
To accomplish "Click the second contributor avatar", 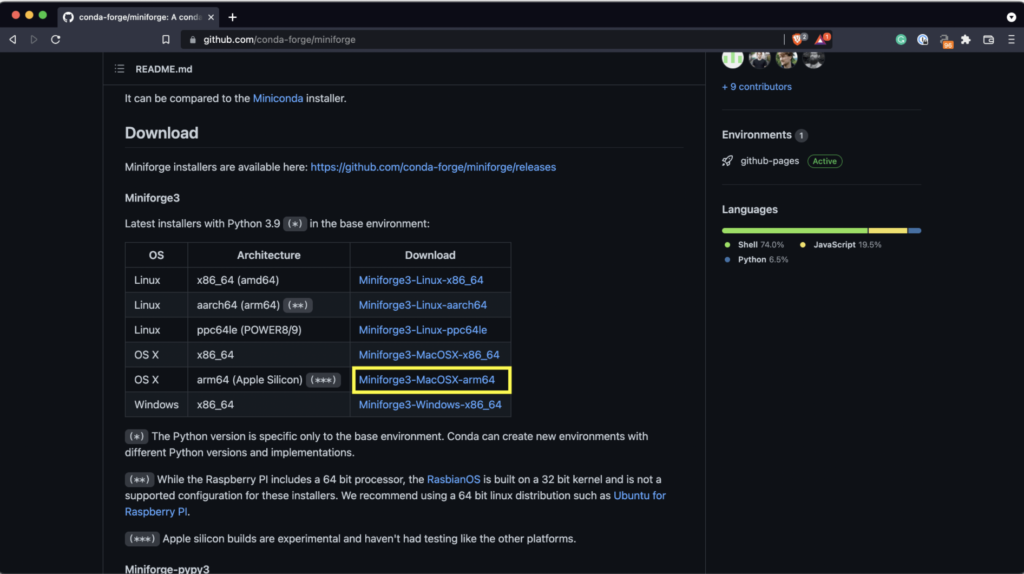I will [760, 58].
